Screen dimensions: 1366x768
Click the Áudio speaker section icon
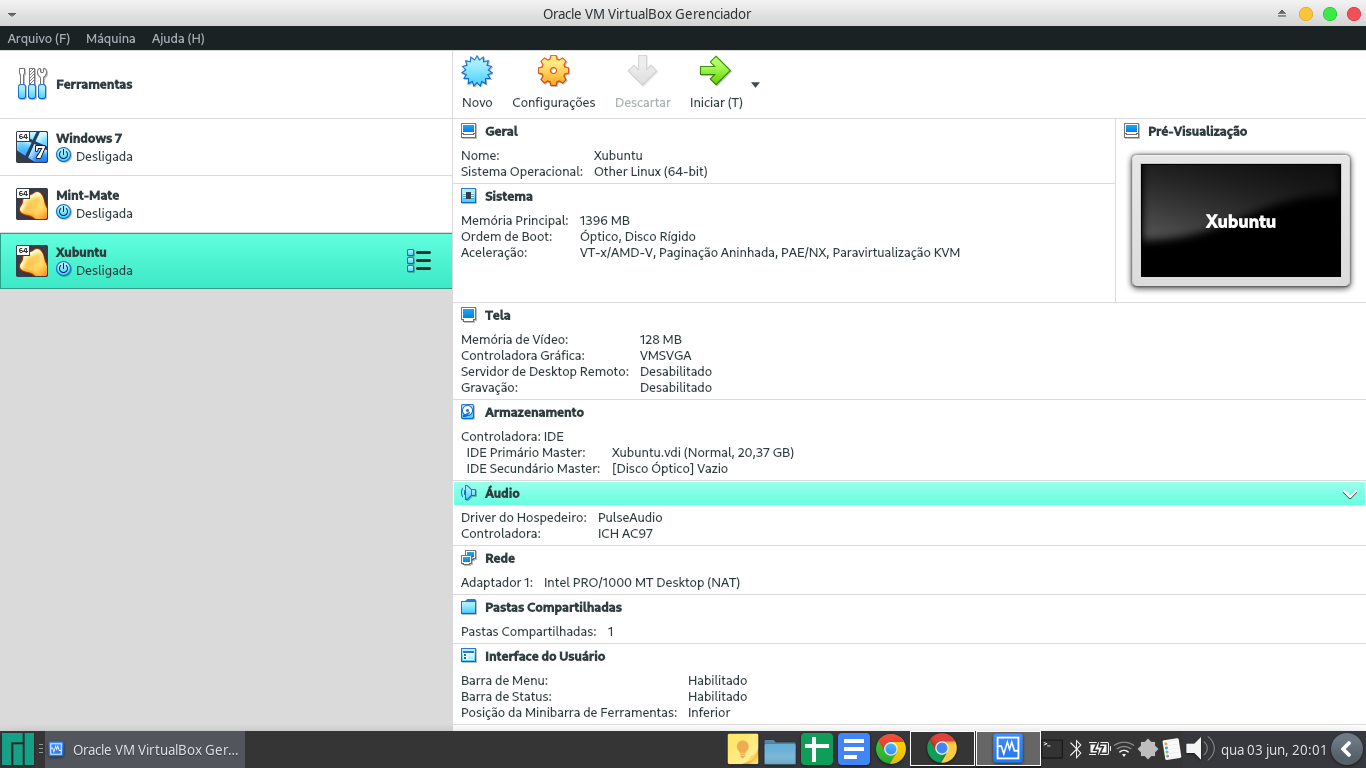click(468, 492)
